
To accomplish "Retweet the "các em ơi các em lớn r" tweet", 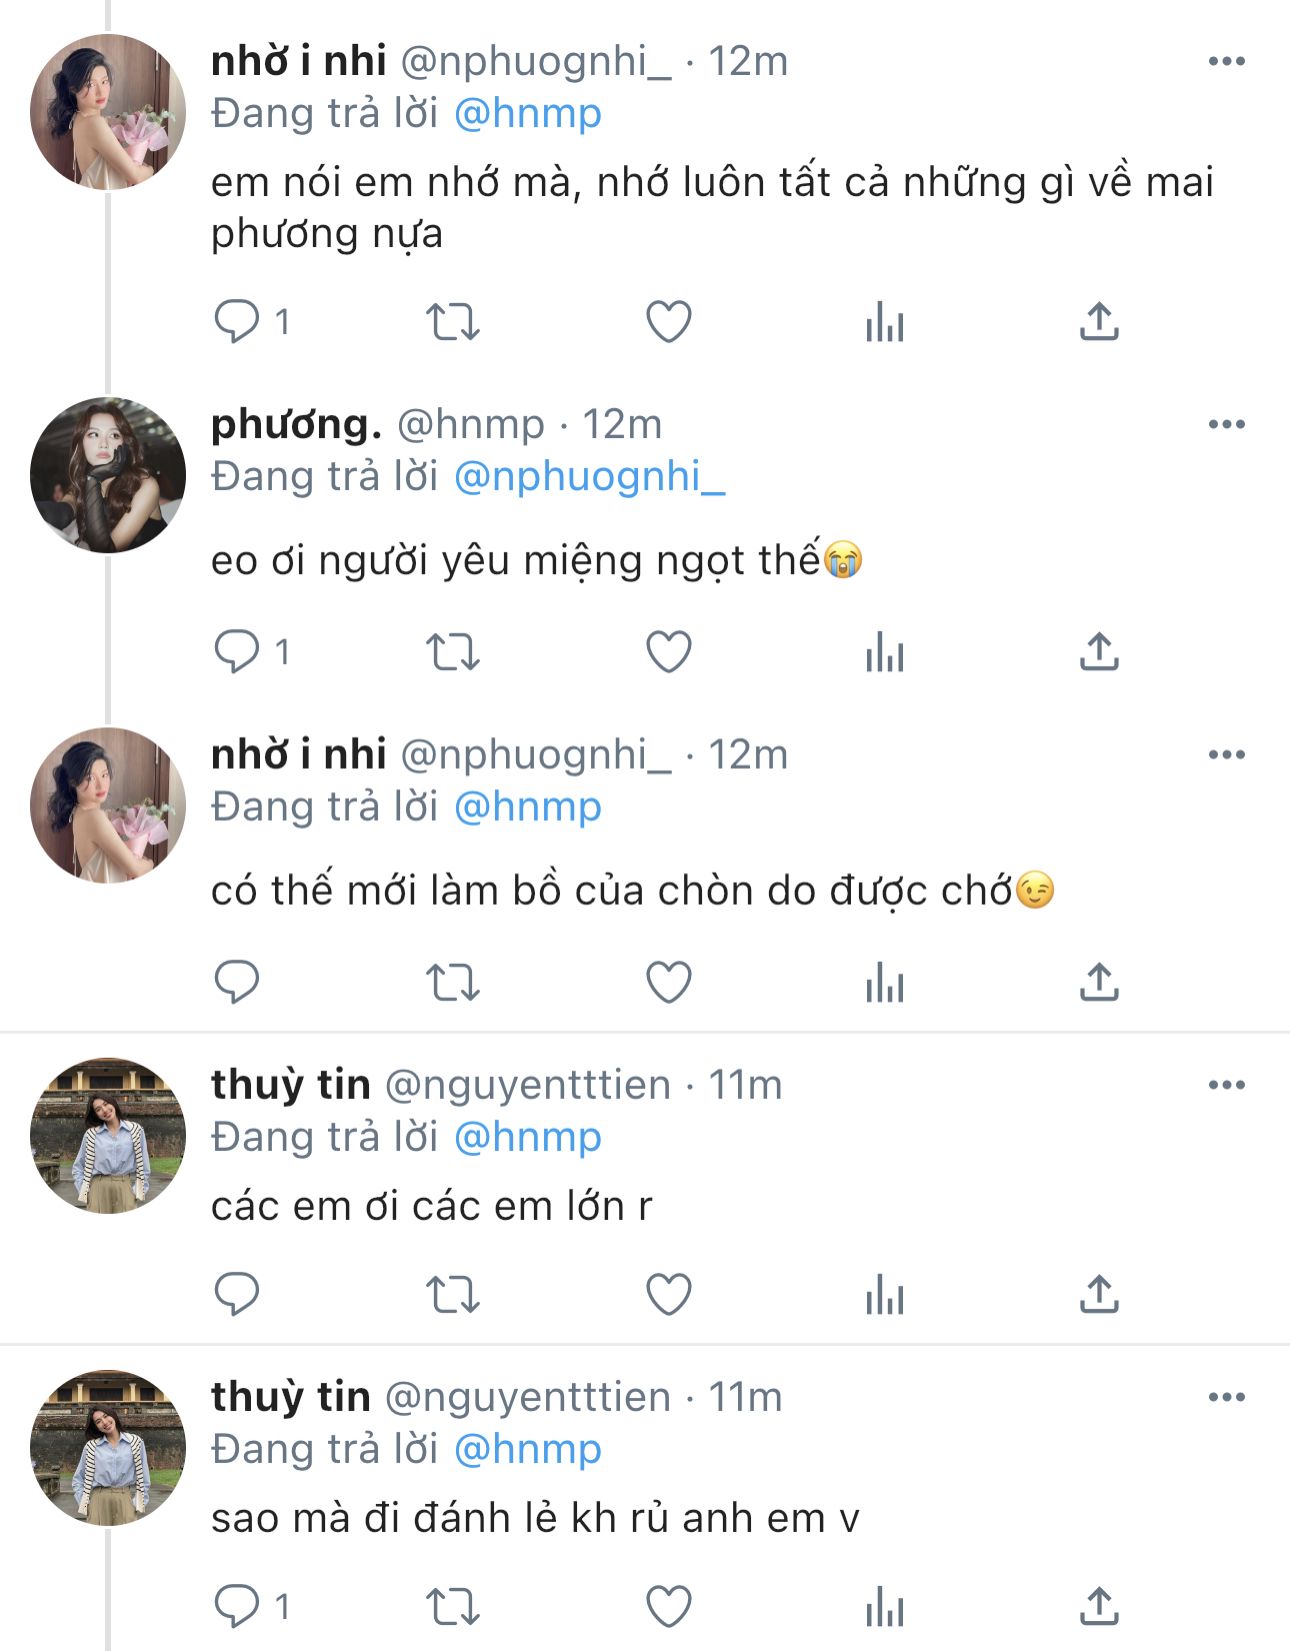I will [453, 1295].
